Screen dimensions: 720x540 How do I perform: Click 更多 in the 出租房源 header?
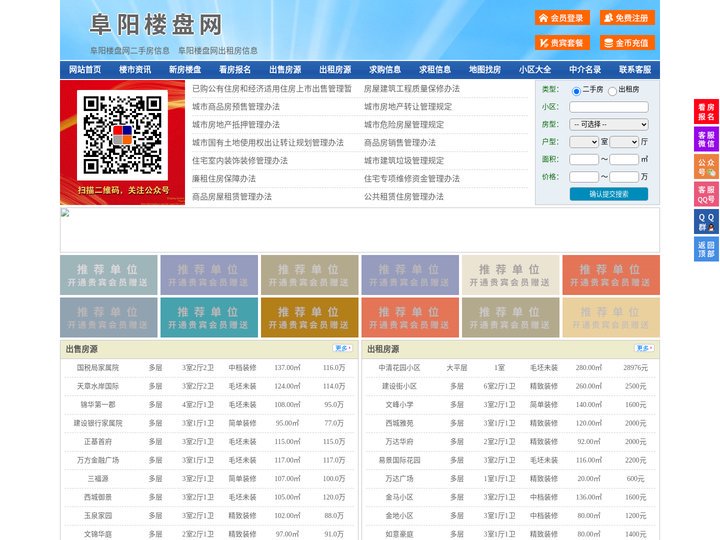click(x=644, y=349)
